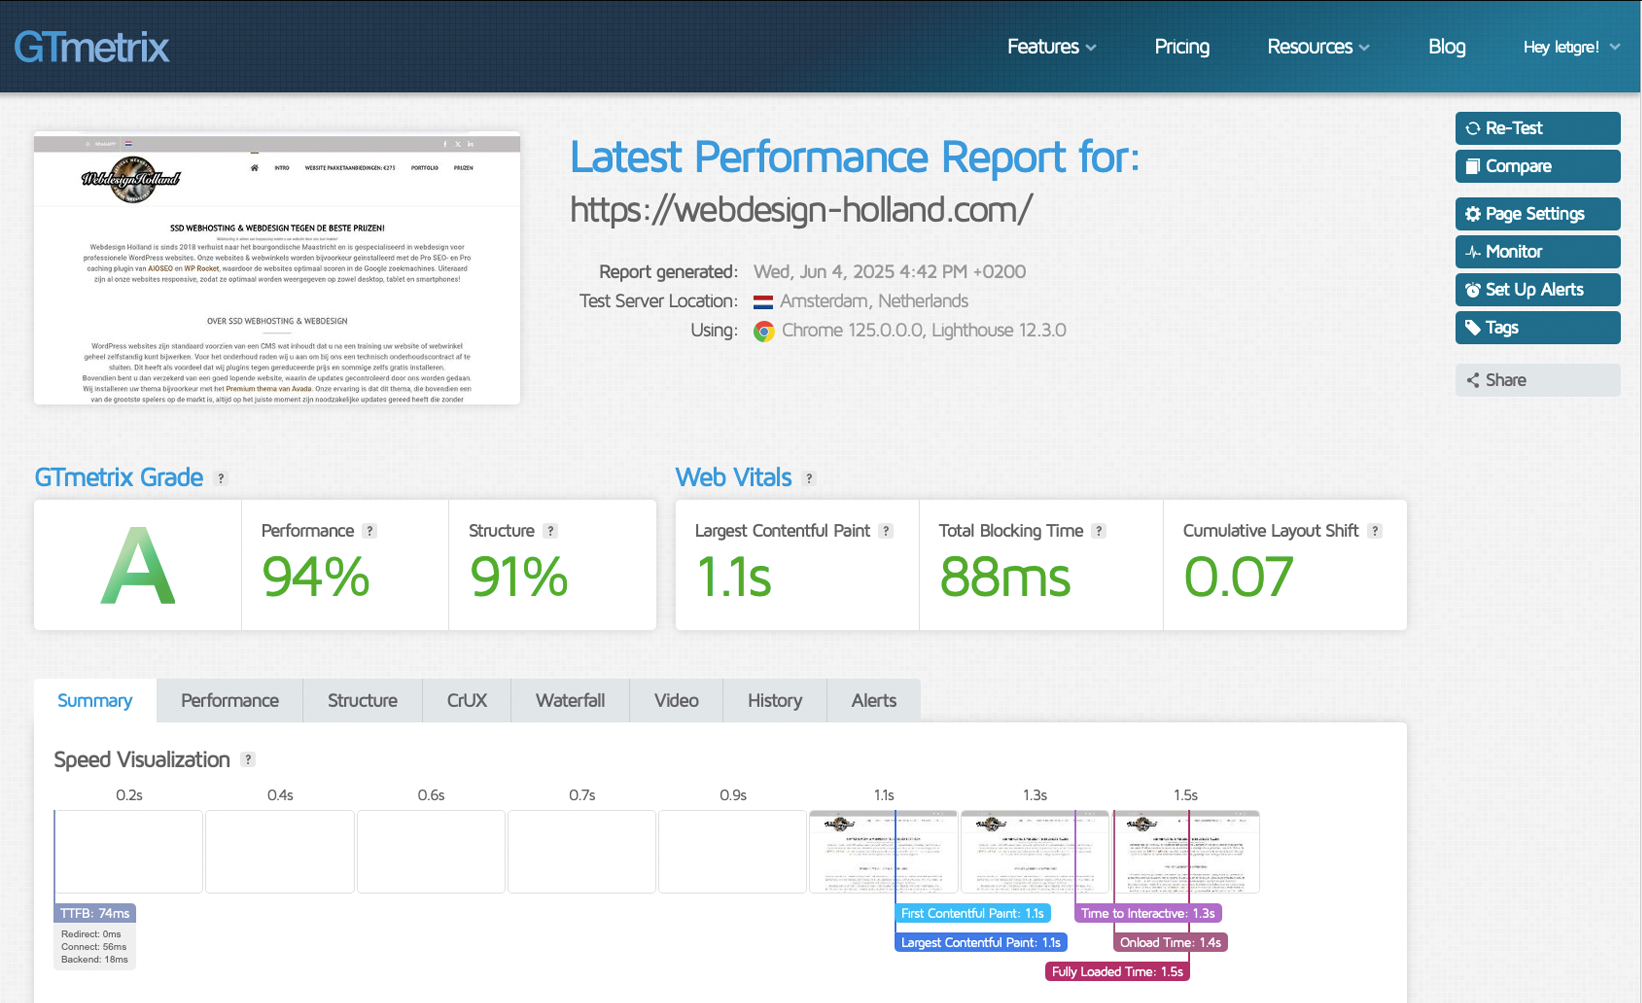Click the Netherlands flag icon
Screen dimensions: 1642x1003
coord(763,301)
